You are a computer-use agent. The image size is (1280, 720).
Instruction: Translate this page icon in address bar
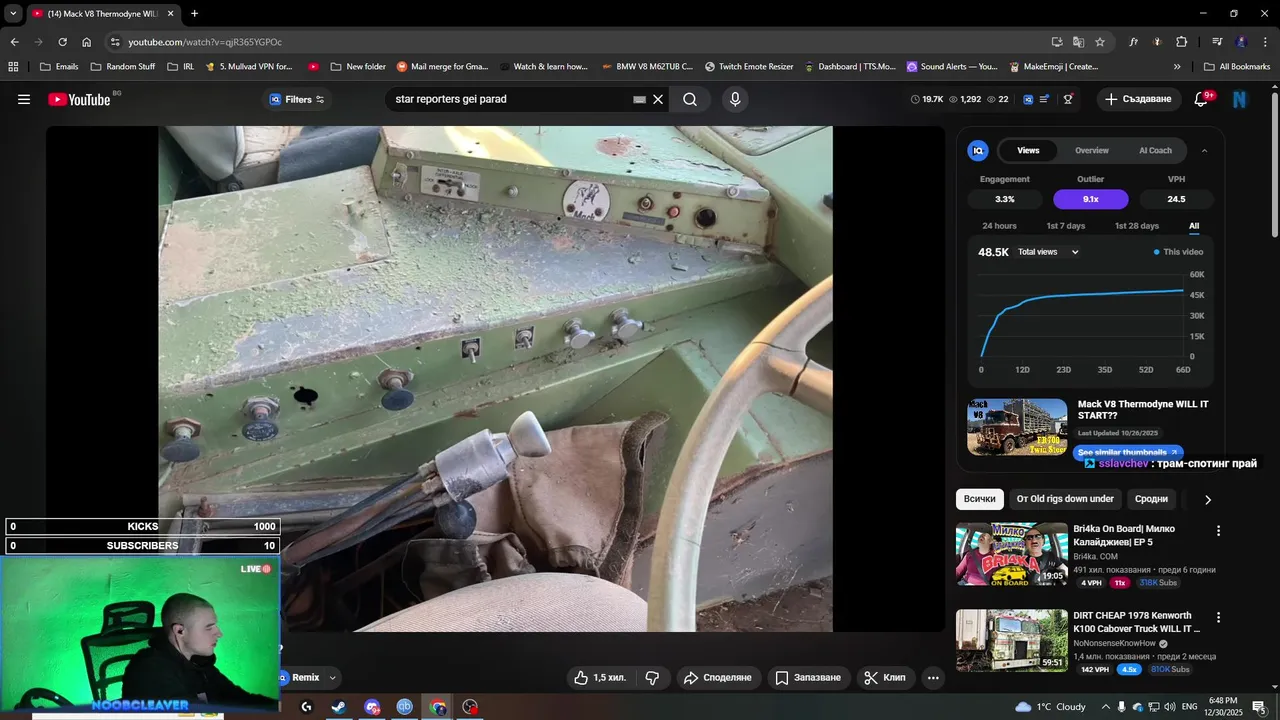point(1078,42)
